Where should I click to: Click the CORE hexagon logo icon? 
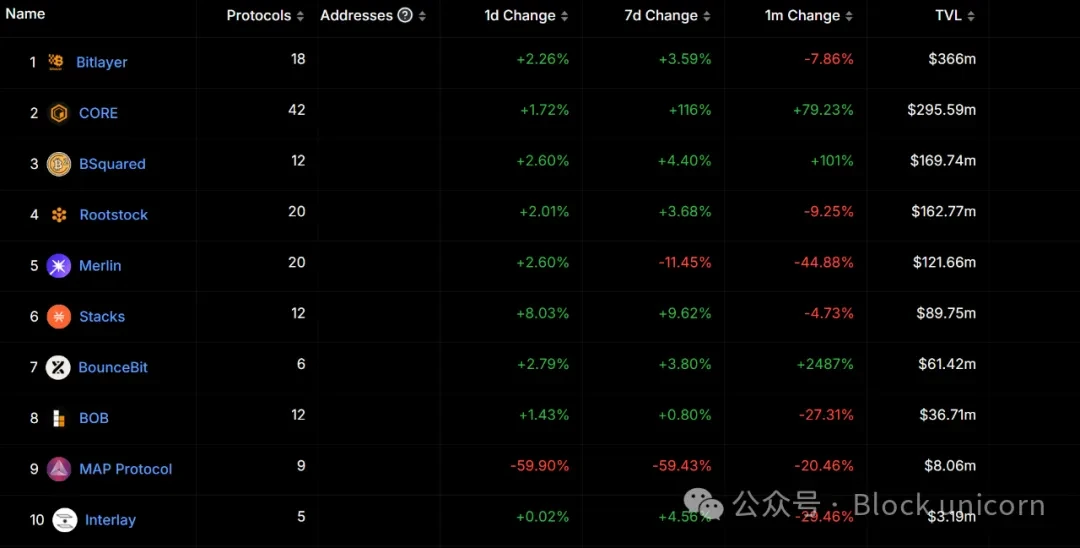[59, 113]
